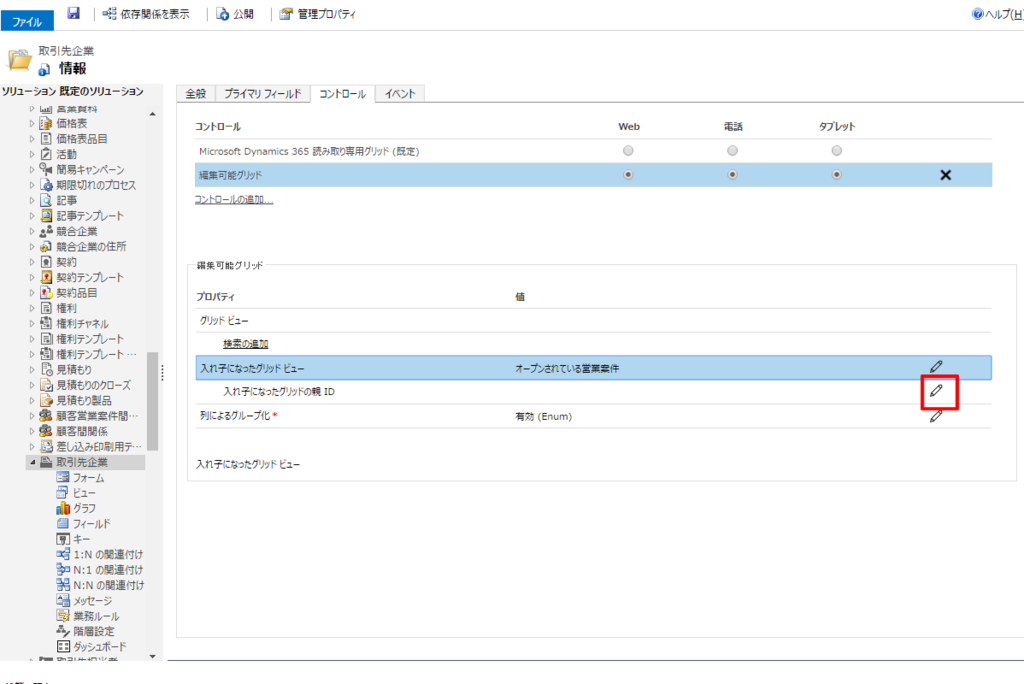Select 電話 radio for 編集可能グリッド

click(731, 174)
